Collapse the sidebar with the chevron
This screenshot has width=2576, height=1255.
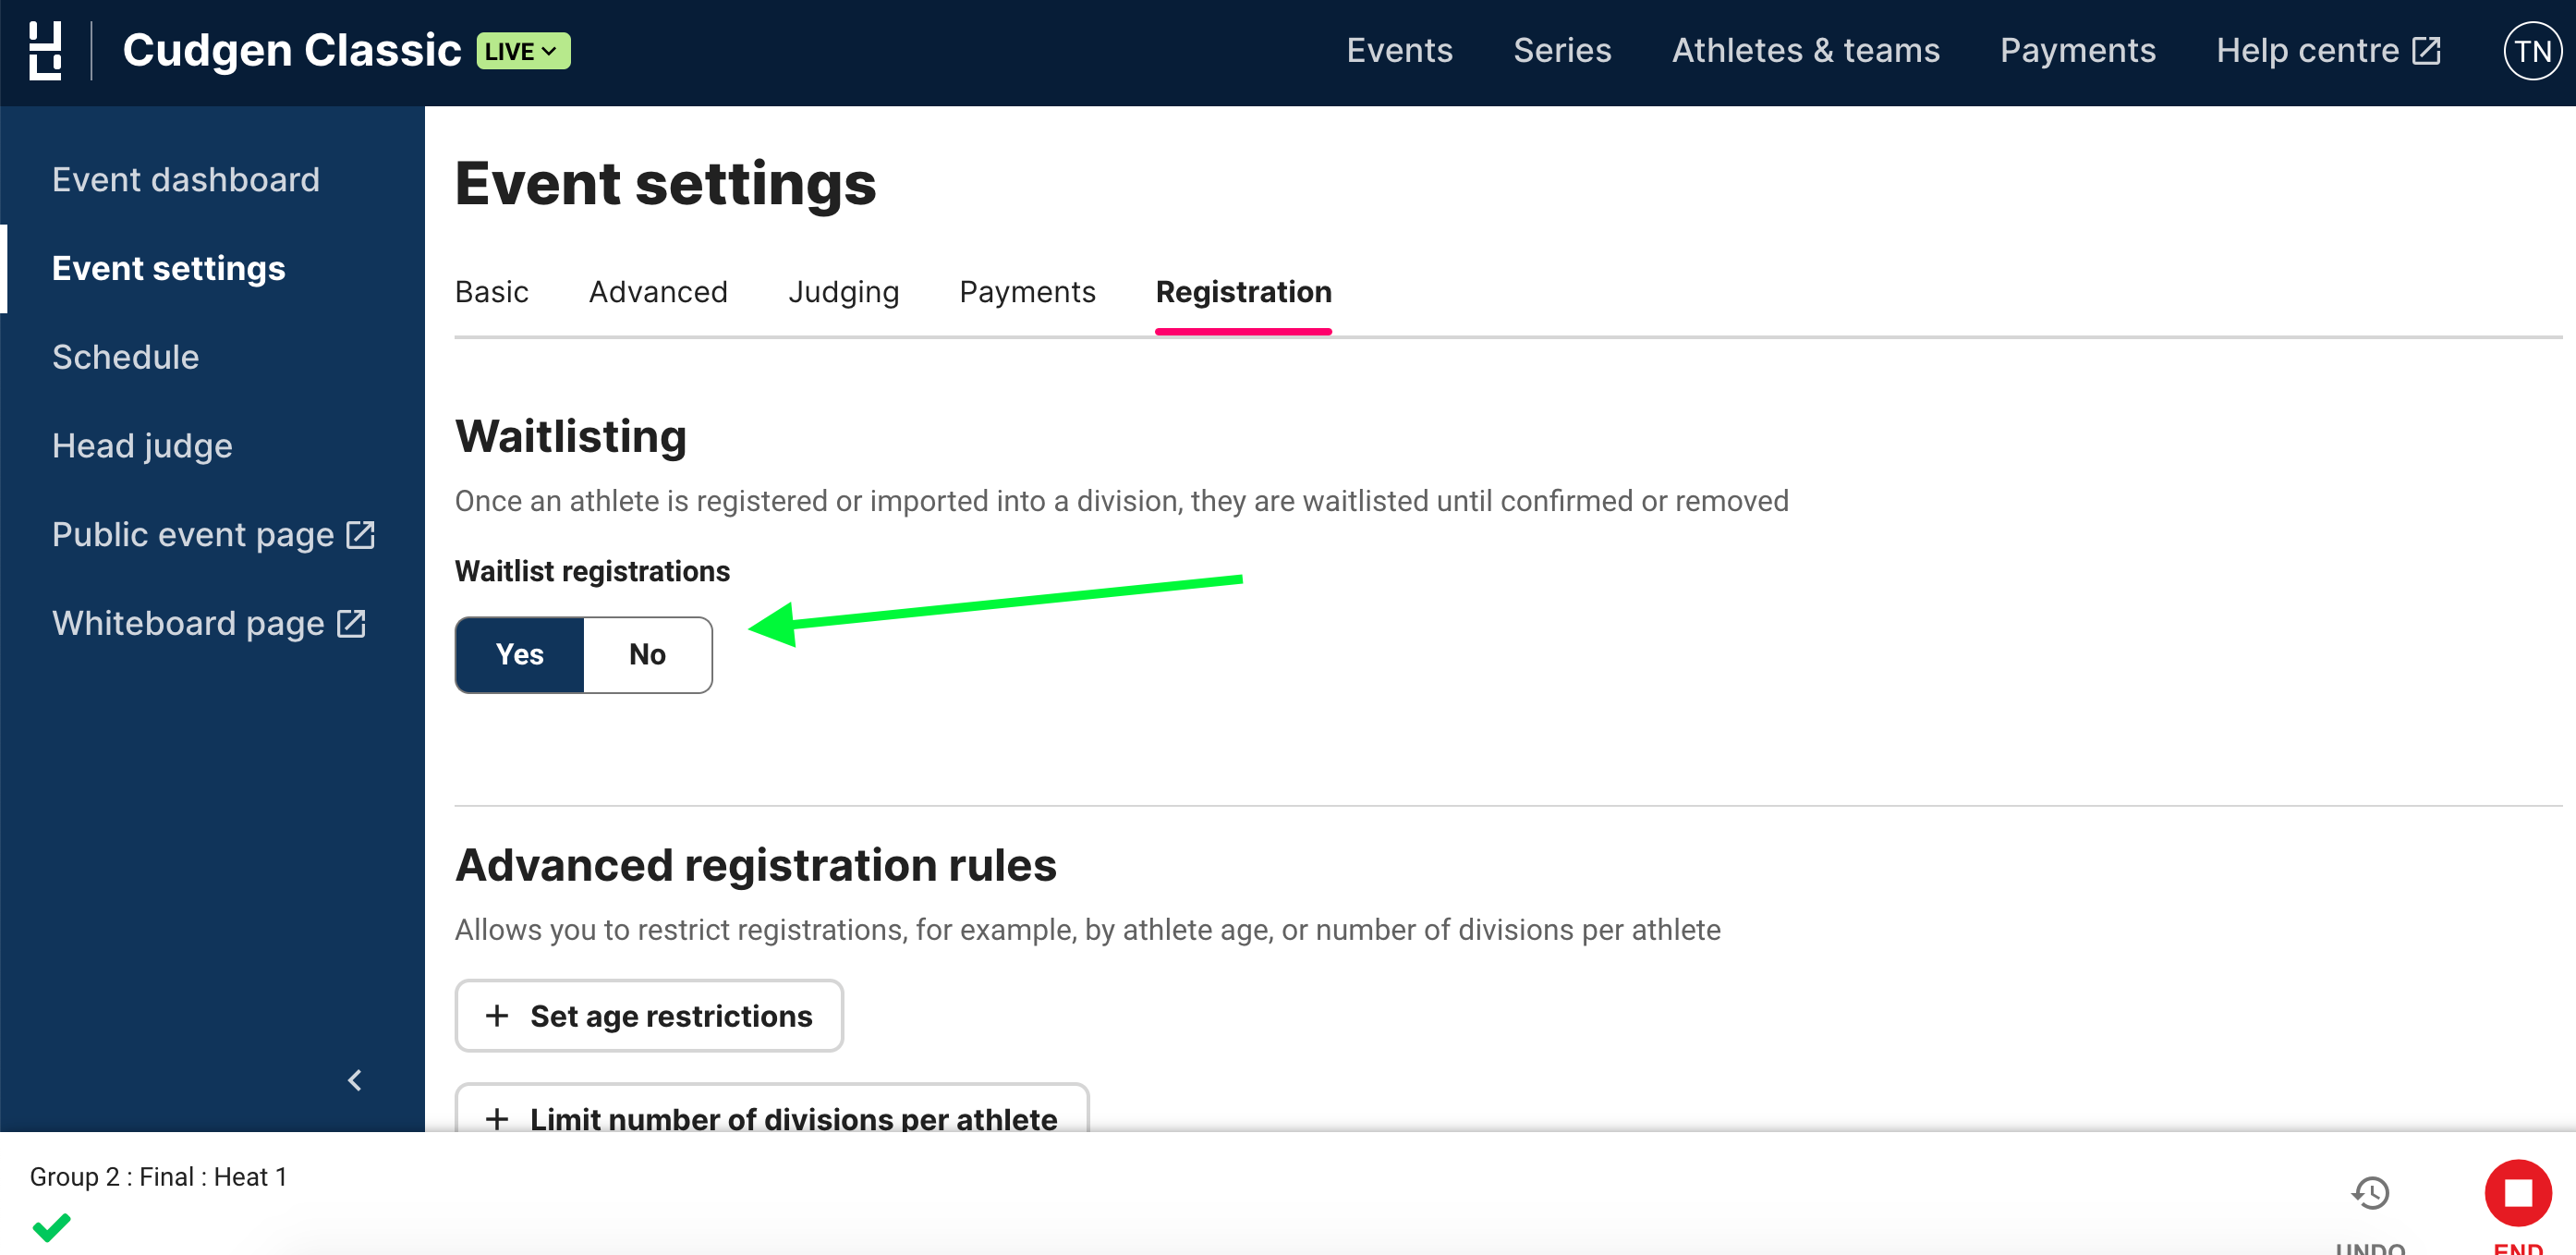click(355, 1080)
